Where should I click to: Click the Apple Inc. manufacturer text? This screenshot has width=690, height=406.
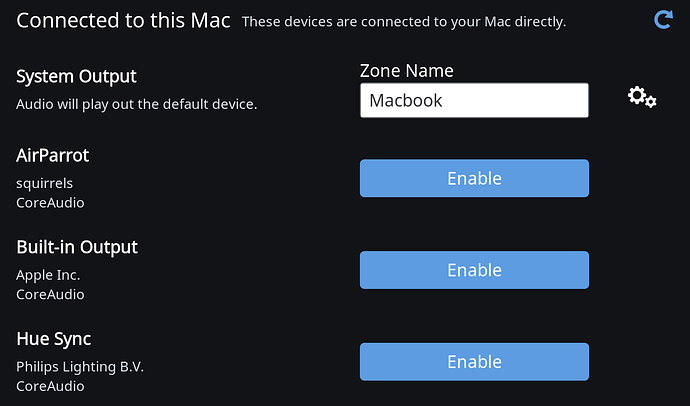point(48,275)
